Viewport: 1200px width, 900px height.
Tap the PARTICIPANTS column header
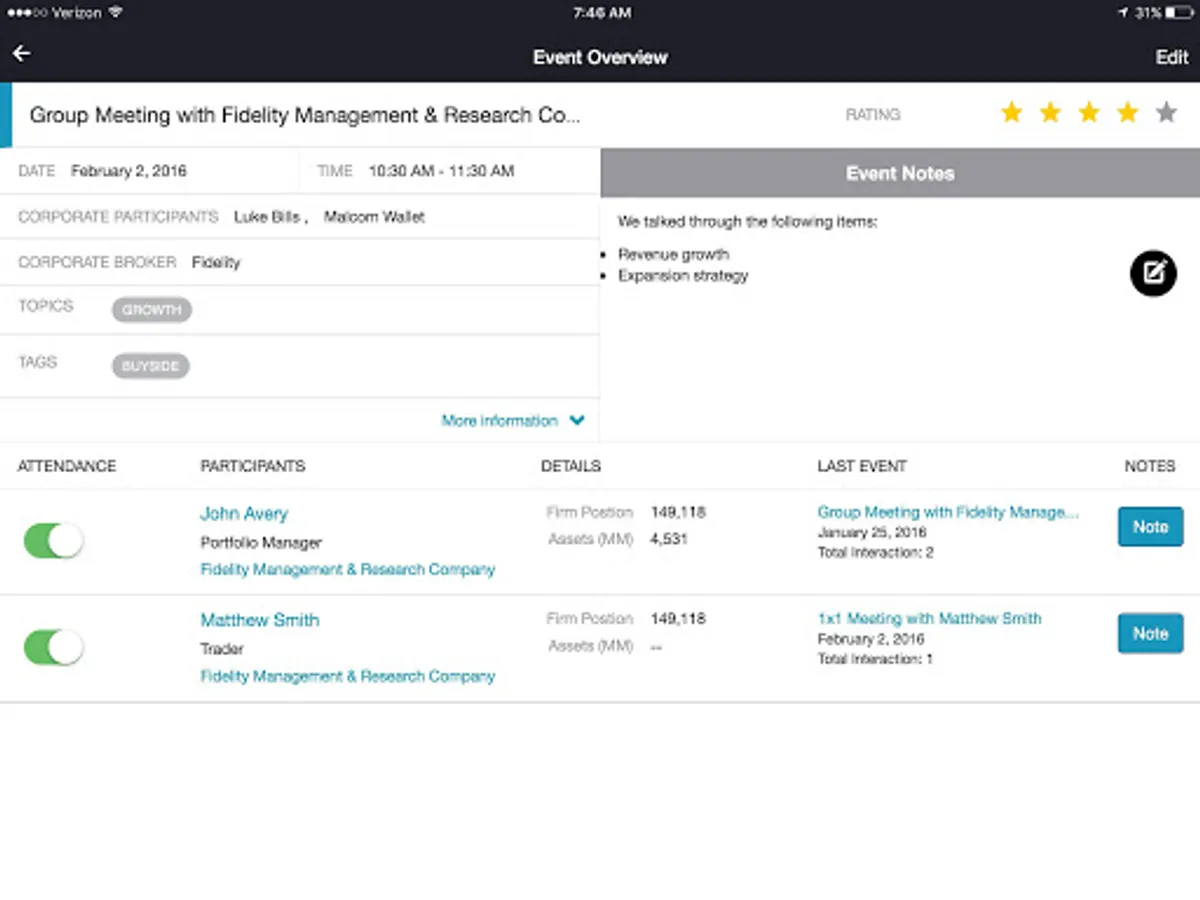tap(253, 466)
